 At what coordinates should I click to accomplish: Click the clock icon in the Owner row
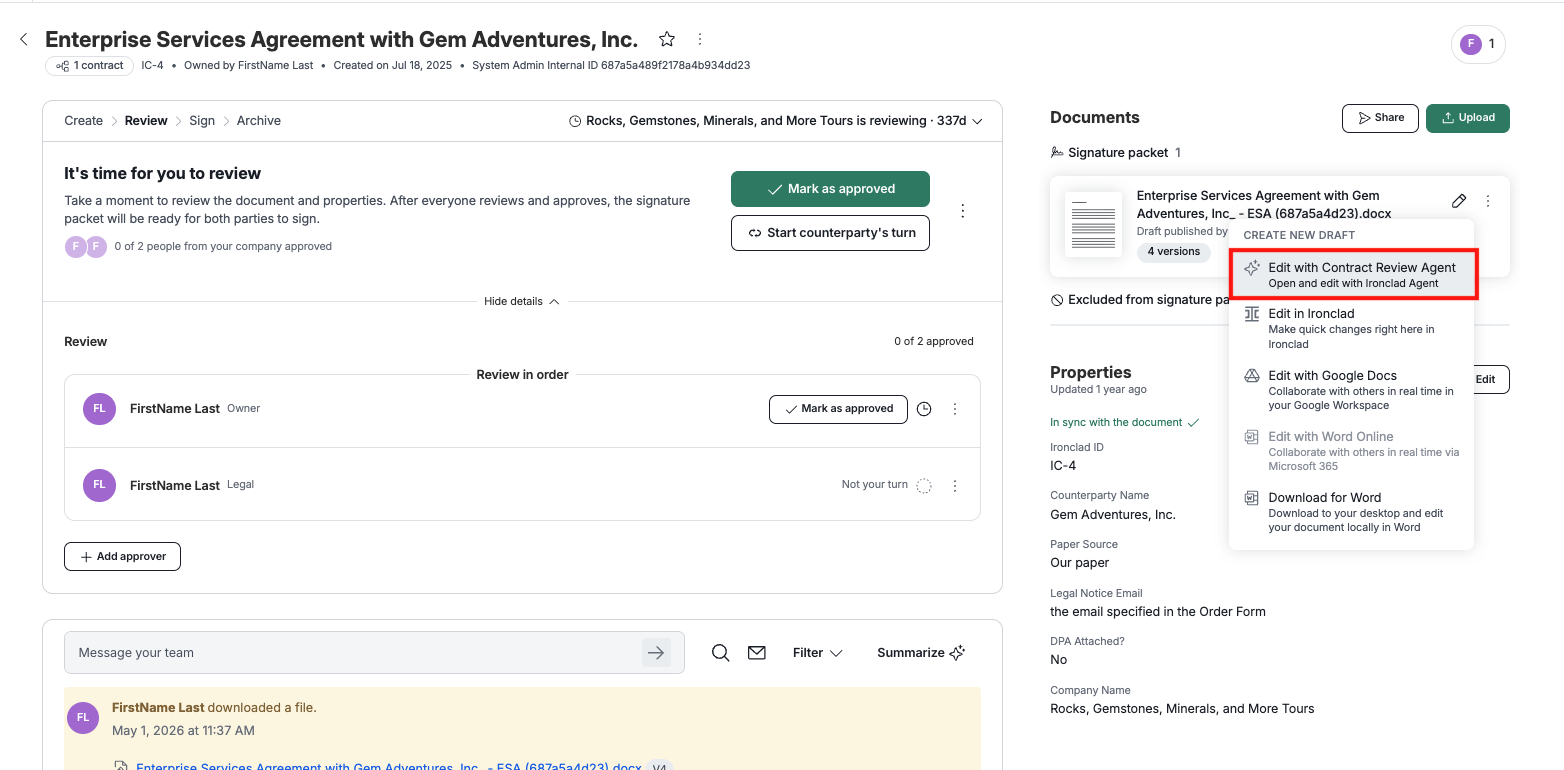pos(924,409)
